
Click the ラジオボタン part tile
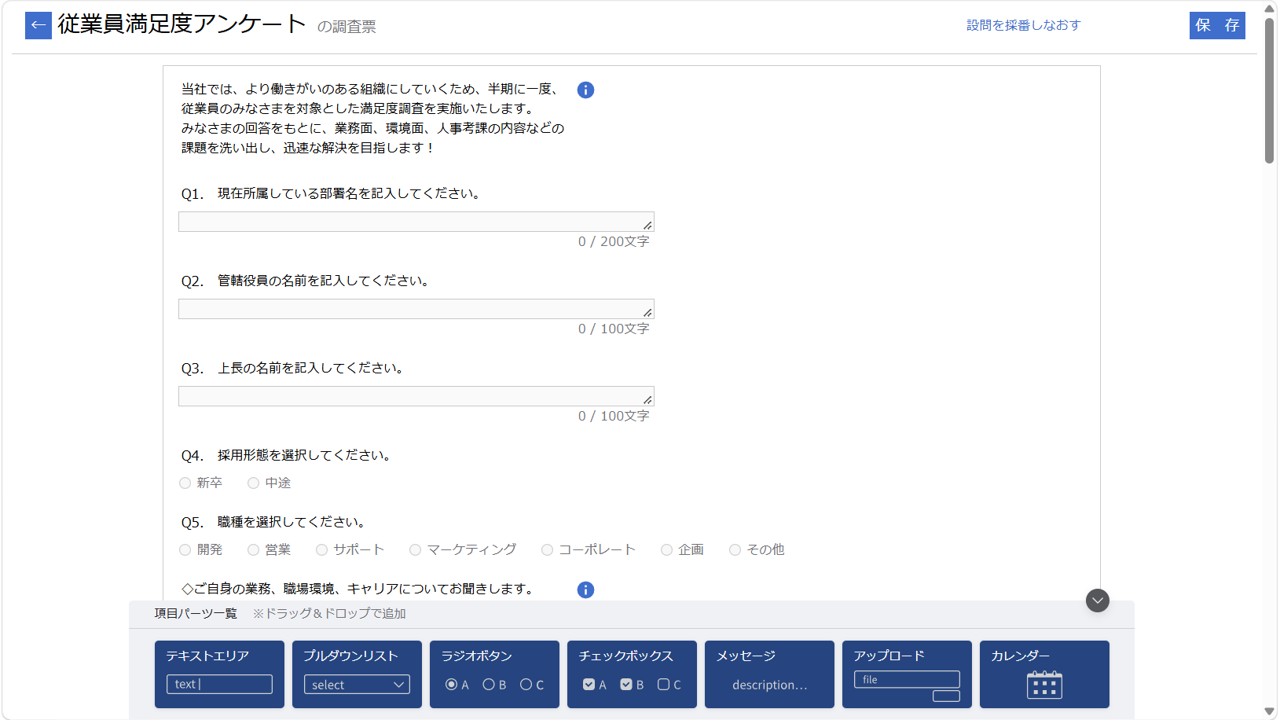[x=494, y=674]
